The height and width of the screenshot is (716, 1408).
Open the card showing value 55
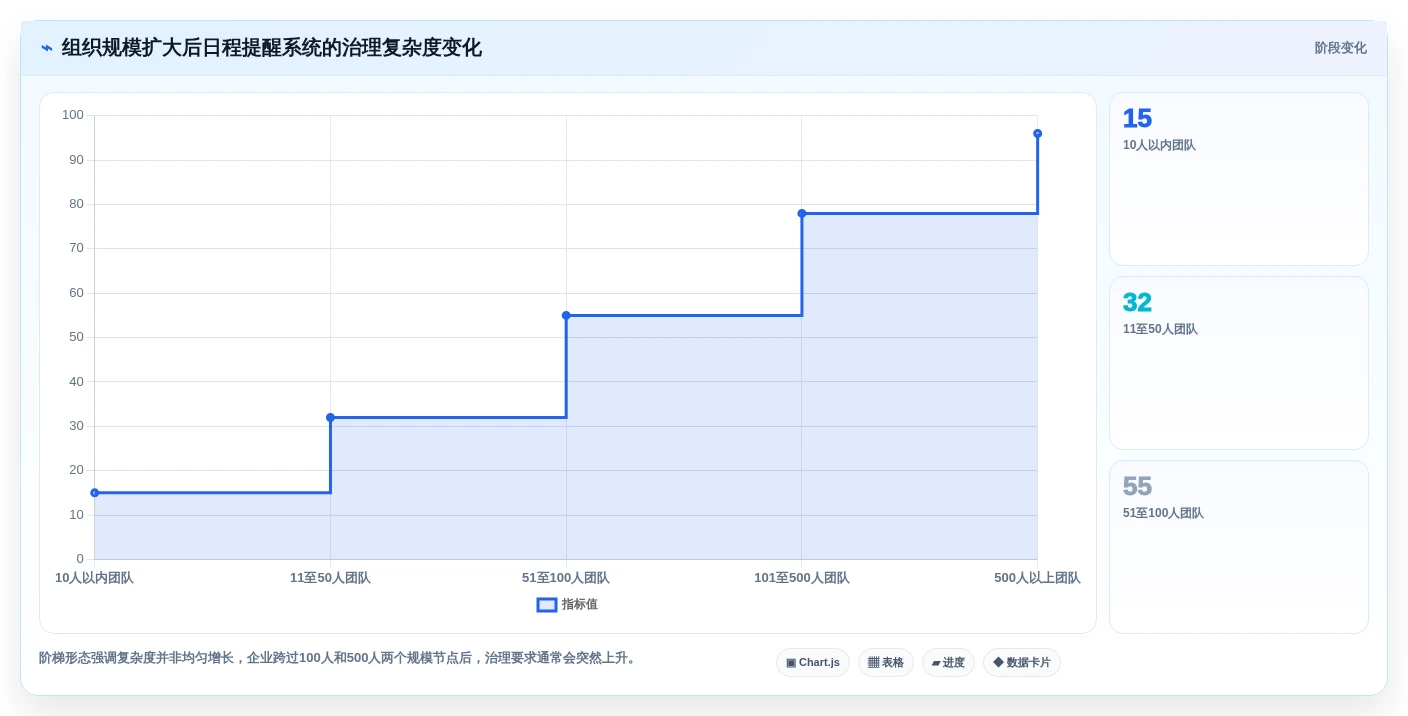pos(1239,547)
